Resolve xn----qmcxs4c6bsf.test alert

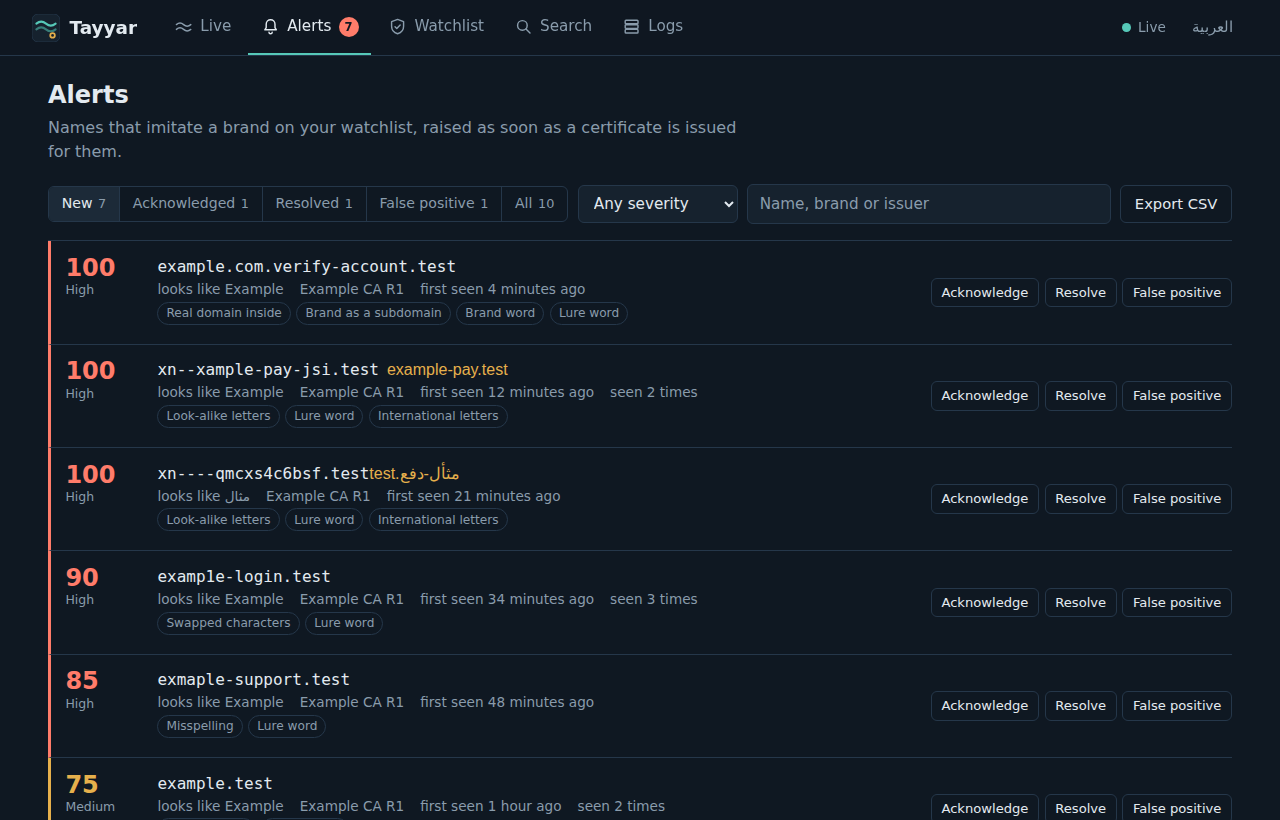pyautogui.click(x=1081, y=499)
